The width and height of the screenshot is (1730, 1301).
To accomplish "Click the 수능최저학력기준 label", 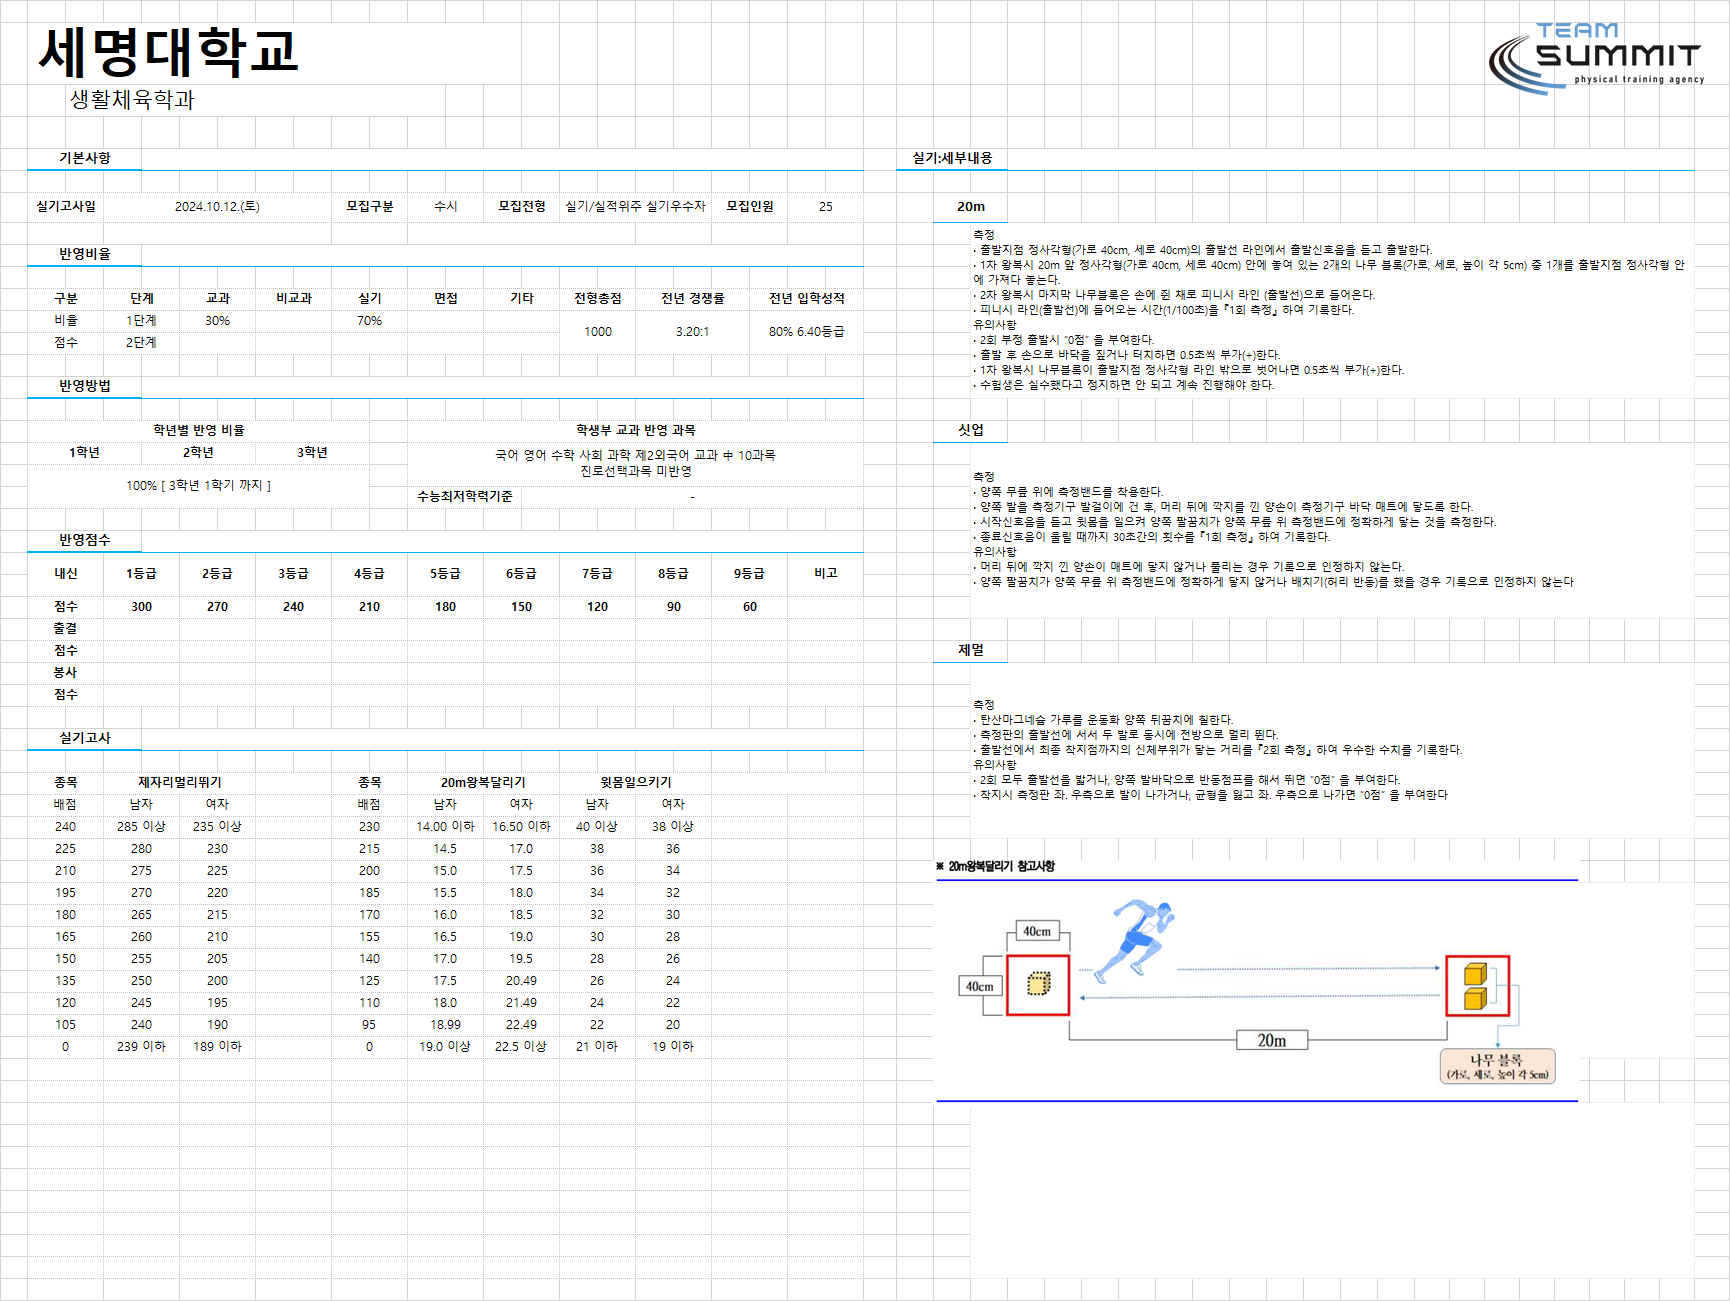I will 465,496.
